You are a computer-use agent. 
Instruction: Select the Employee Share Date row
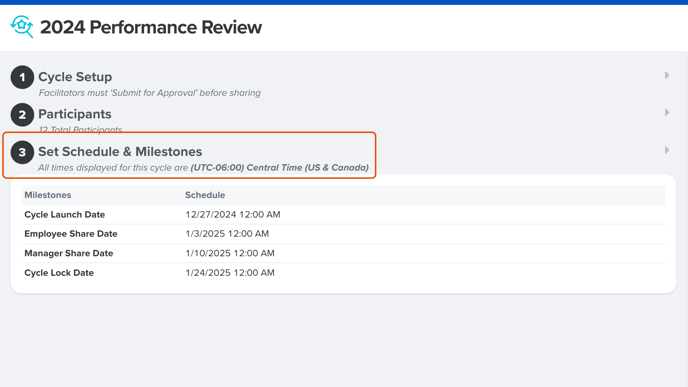(x=343, y=234)
